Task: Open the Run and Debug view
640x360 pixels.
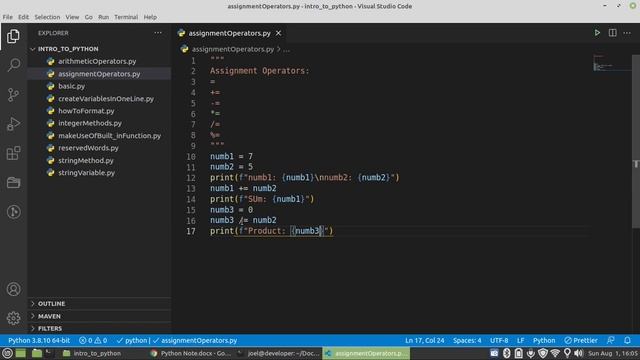Action: 13,124
